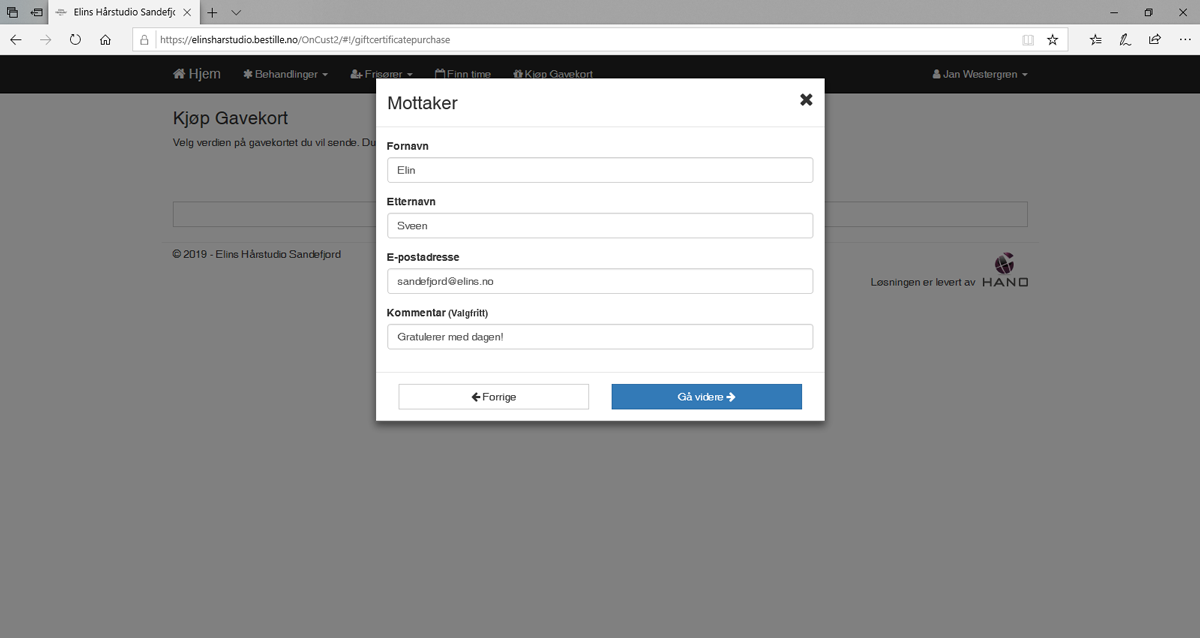Open the Hjem home link
Screen dimensions: 1200x638
tap(197, 74)
